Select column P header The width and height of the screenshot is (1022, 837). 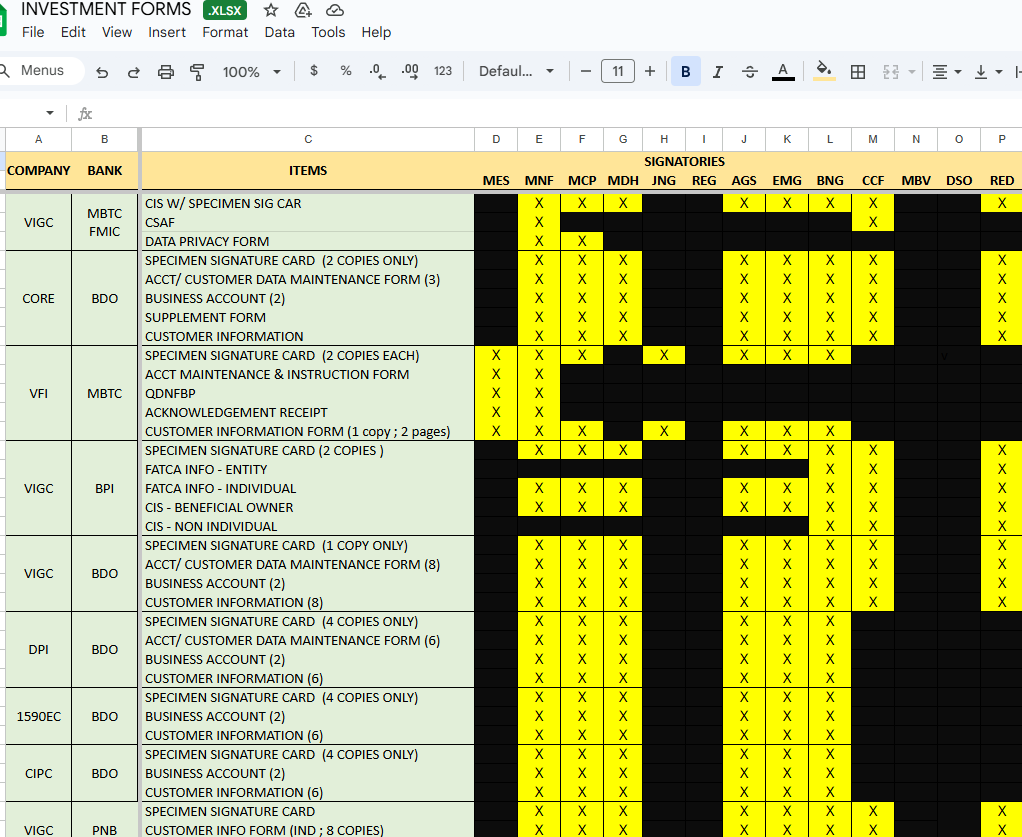1001,140
